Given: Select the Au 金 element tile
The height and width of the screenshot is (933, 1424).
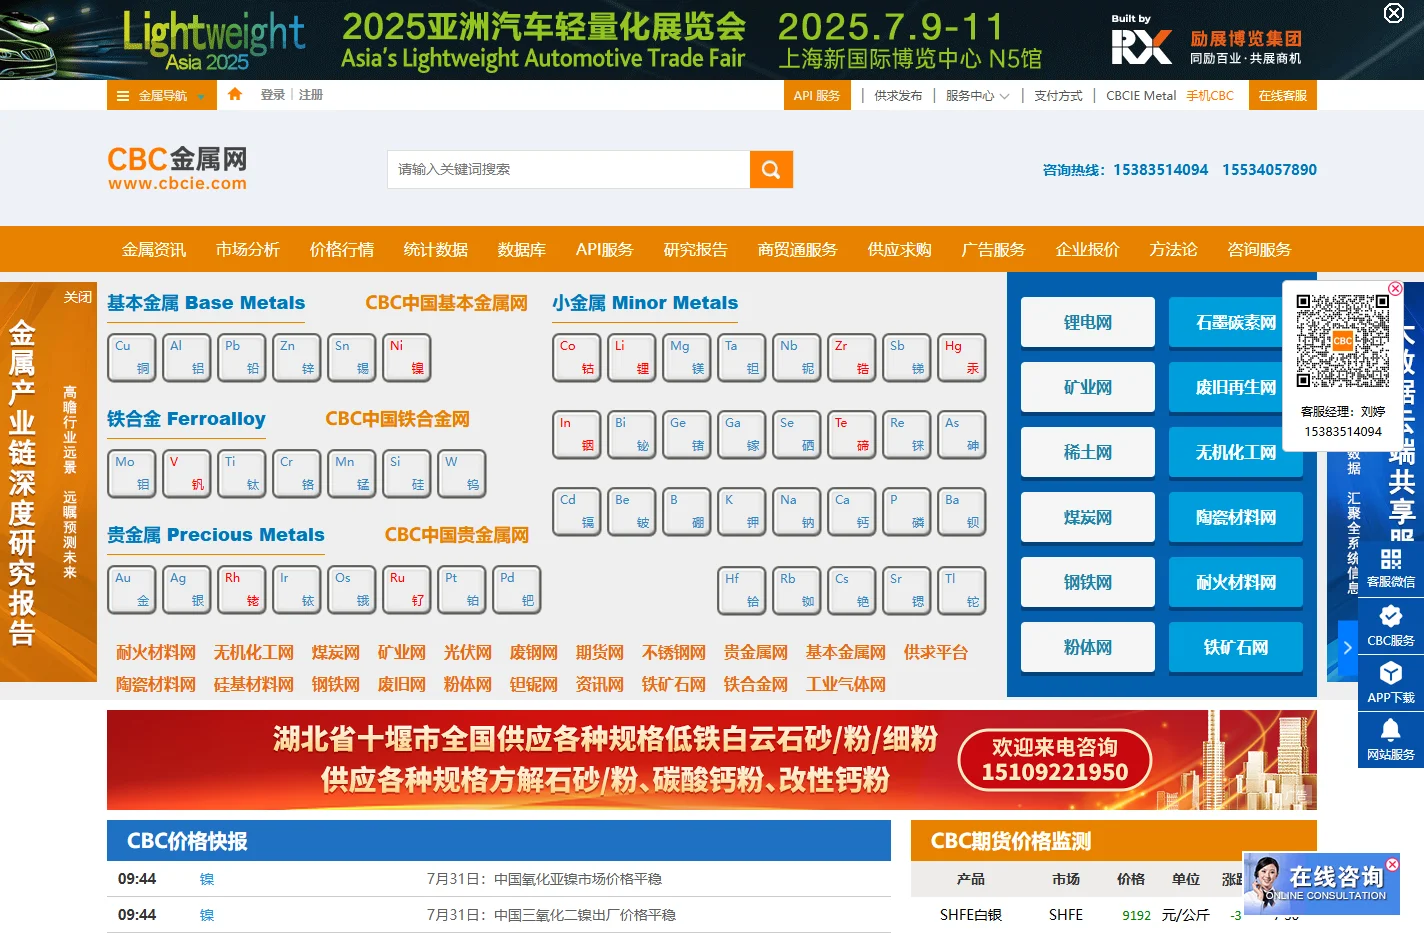Looking at the screenshot, I should point(132,589).
